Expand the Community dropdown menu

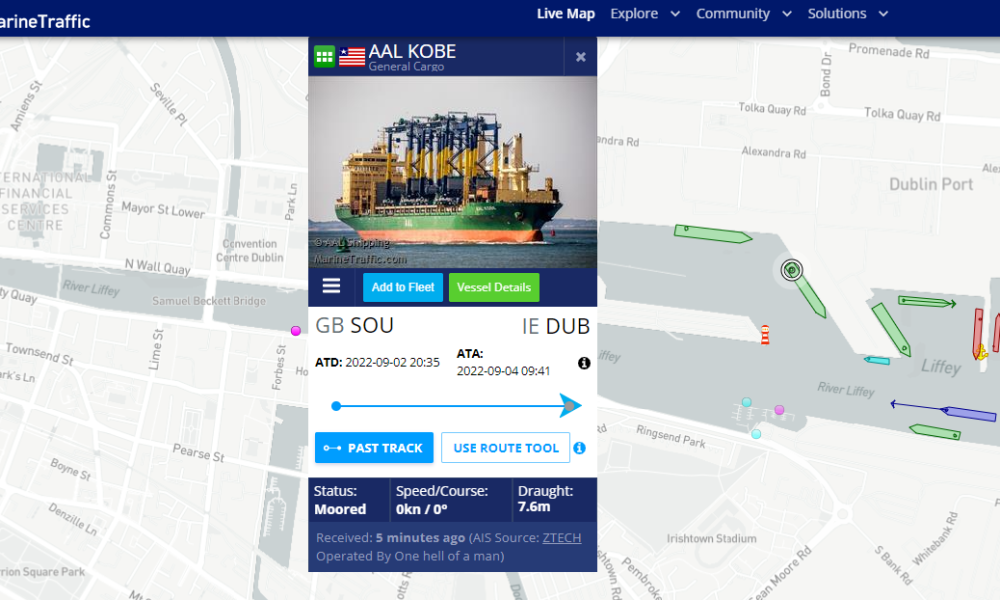point(744,14)
